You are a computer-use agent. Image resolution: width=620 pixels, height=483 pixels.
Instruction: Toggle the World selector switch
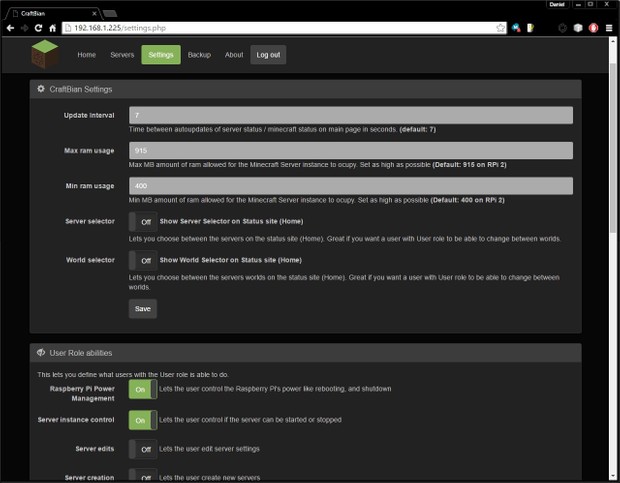(143, 260)
